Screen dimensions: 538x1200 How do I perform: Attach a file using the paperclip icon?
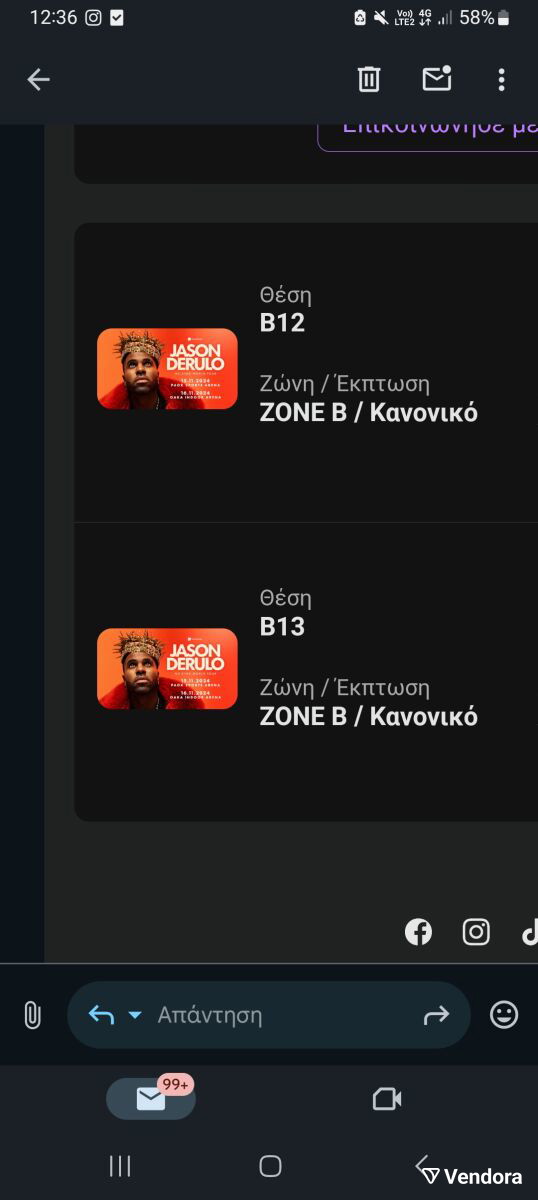[32, 1015]
